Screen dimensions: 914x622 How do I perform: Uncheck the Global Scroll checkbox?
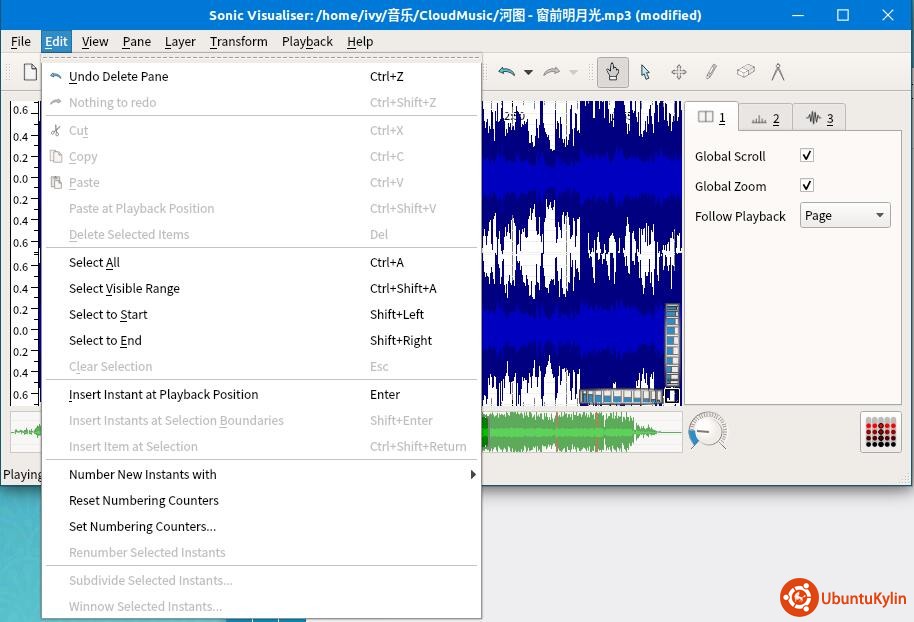point(807,156)
